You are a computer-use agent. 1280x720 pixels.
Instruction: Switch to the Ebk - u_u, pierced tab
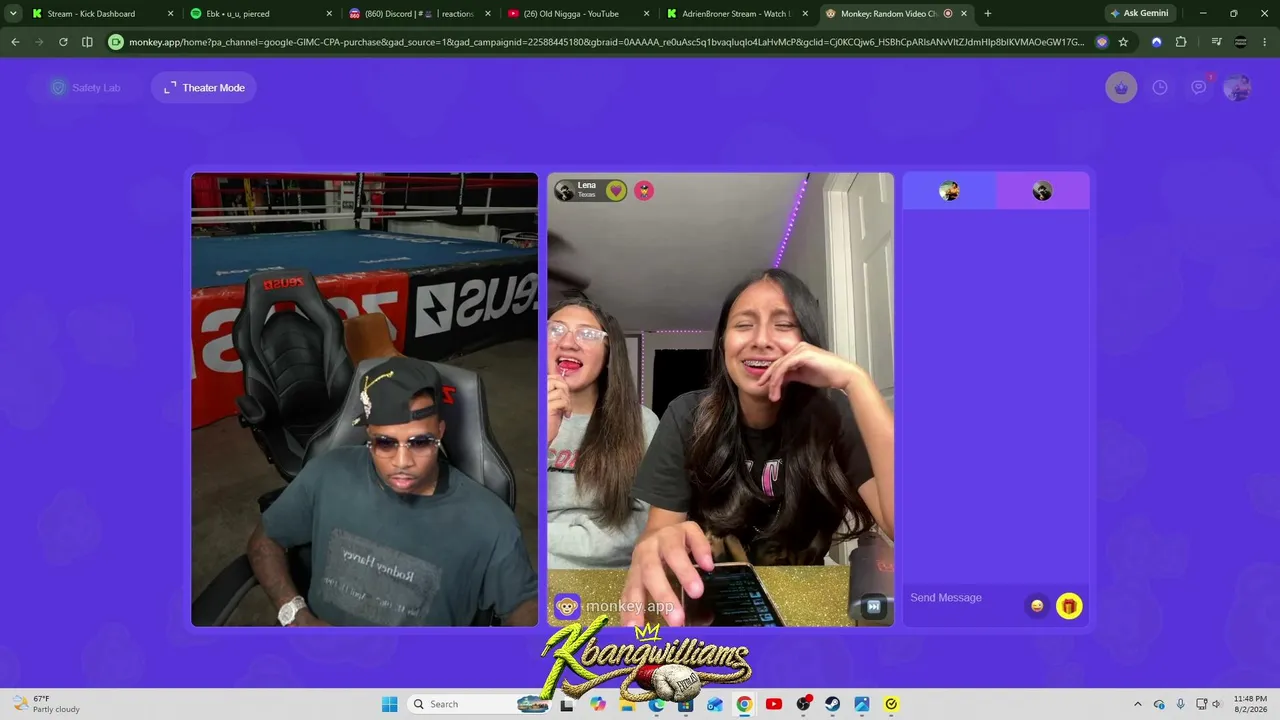coord(260,14)
